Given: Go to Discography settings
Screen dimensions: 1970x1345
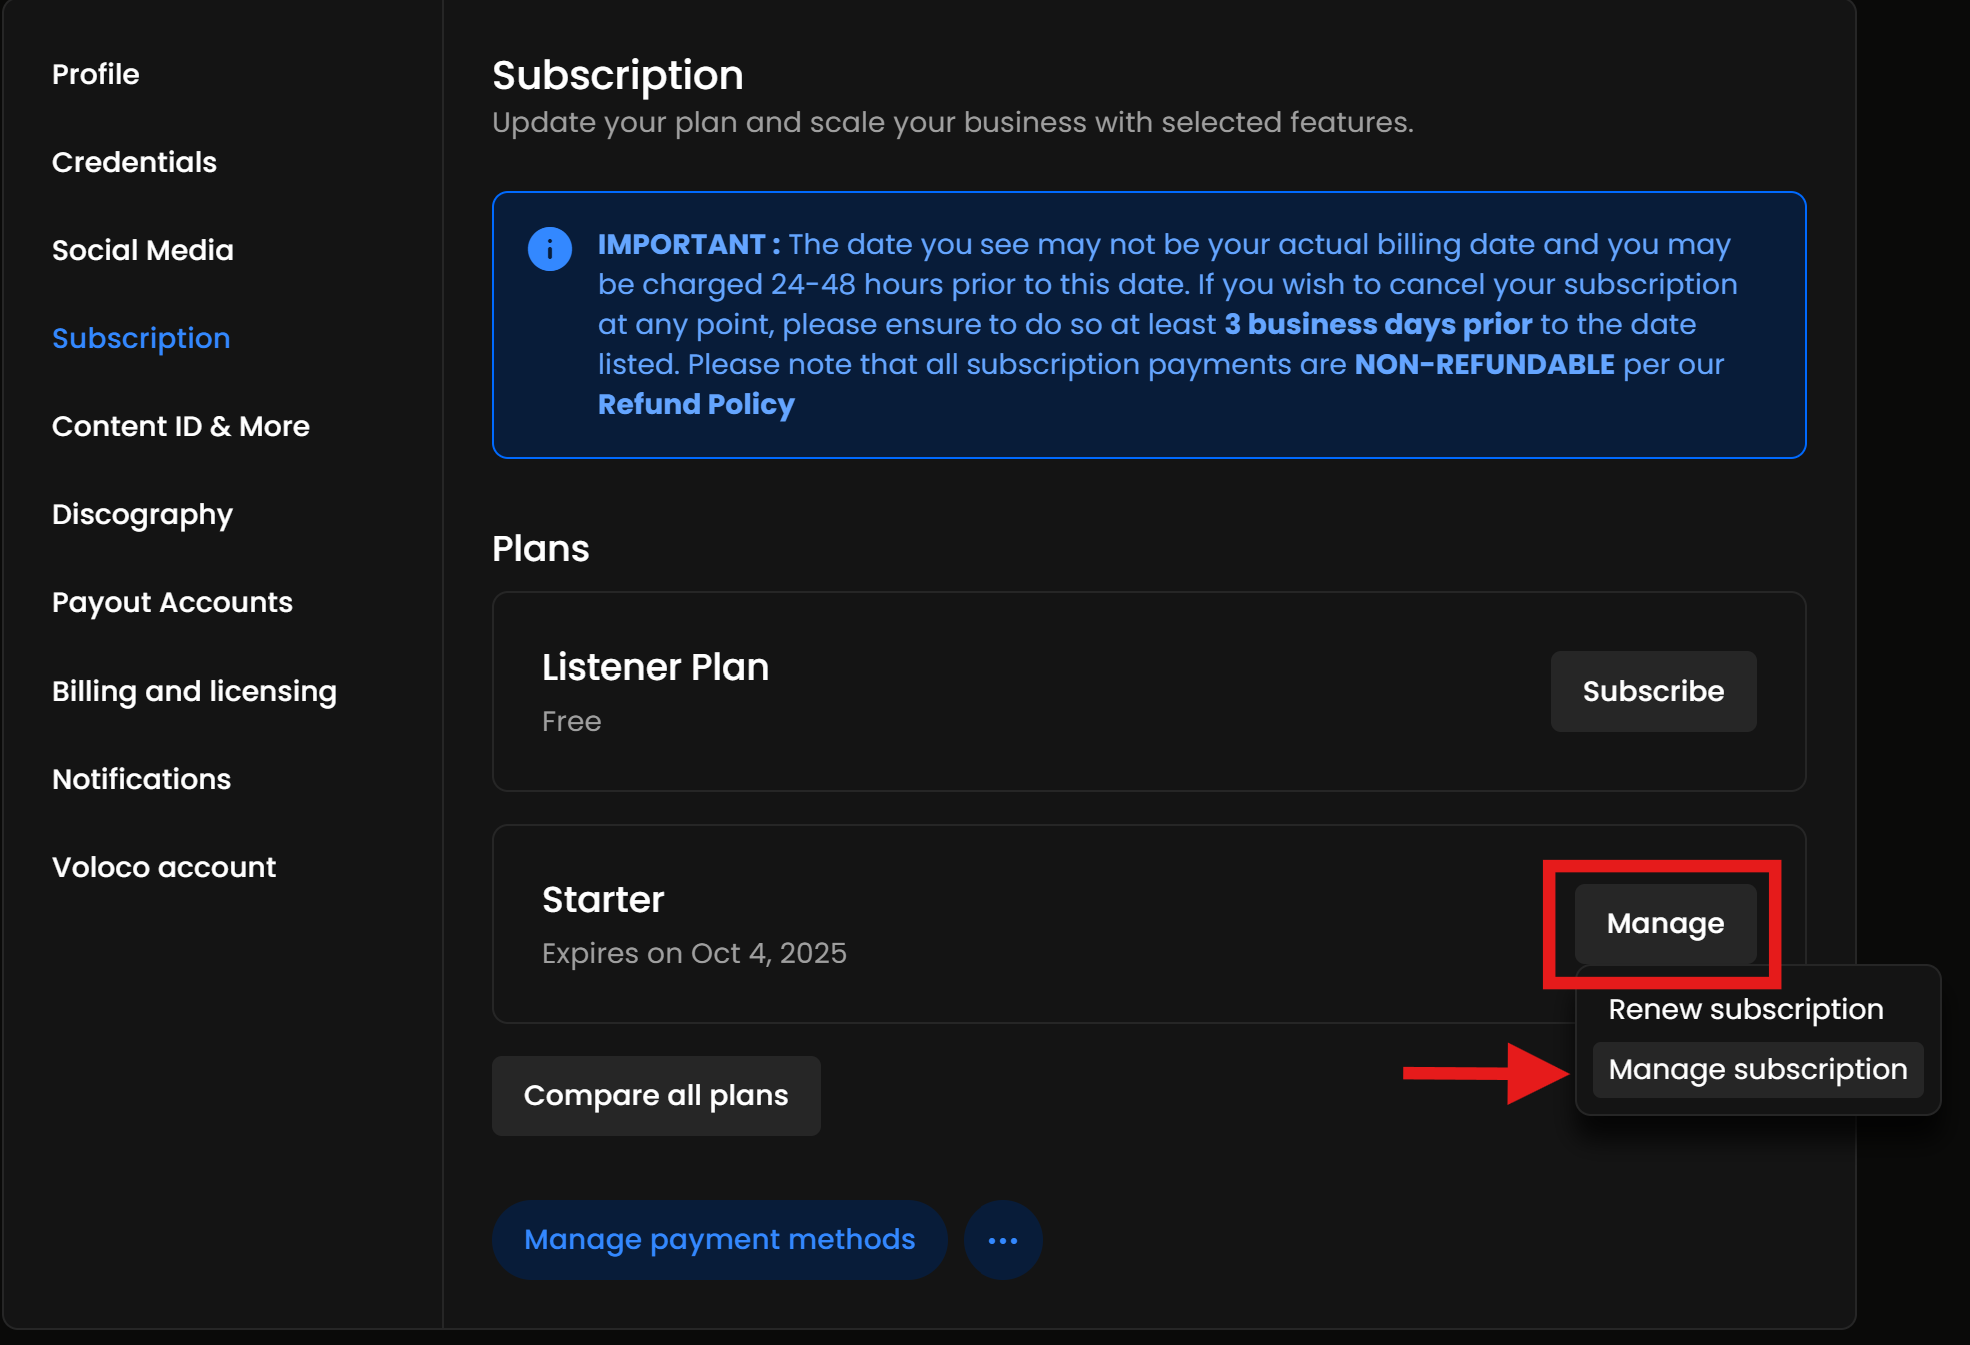Looking at the screenshot, I should click(x=142, y=514).
